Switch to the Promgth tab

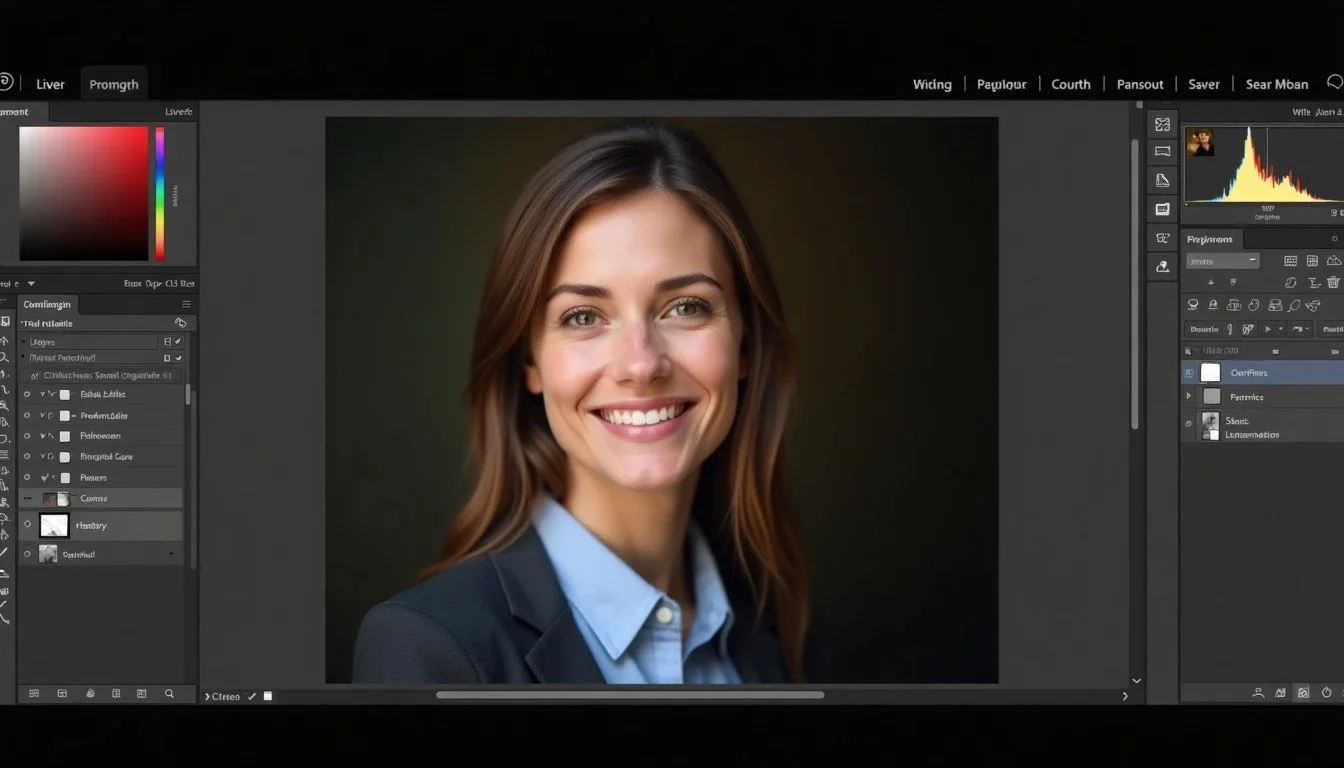click(x=114, y=84)
